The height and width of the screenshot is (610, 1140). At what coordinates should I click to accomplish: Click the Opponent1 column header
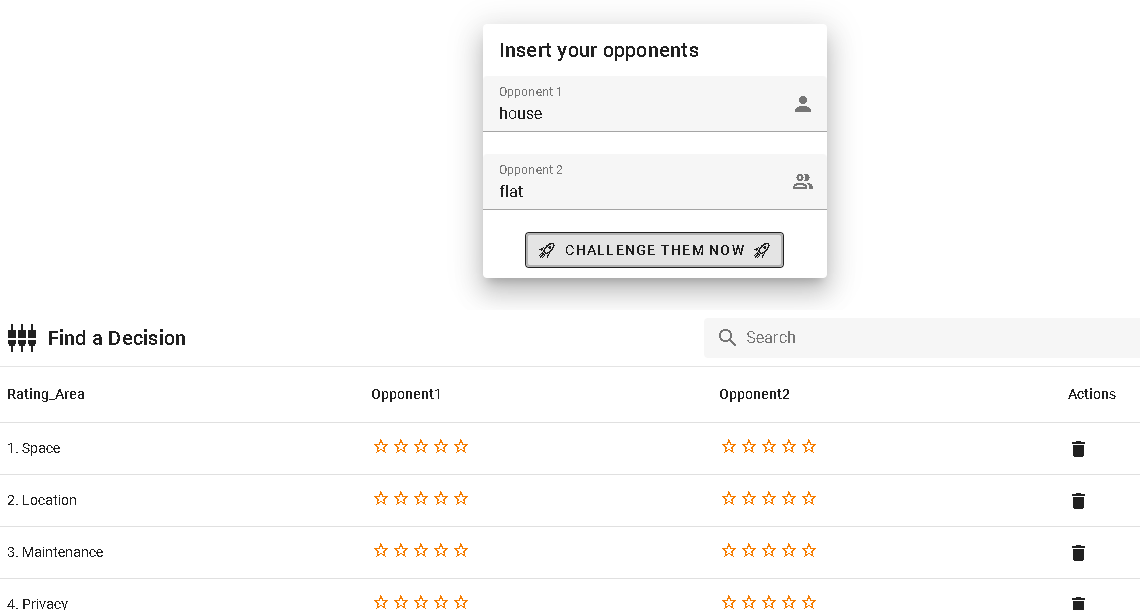(x=406, y=394)
